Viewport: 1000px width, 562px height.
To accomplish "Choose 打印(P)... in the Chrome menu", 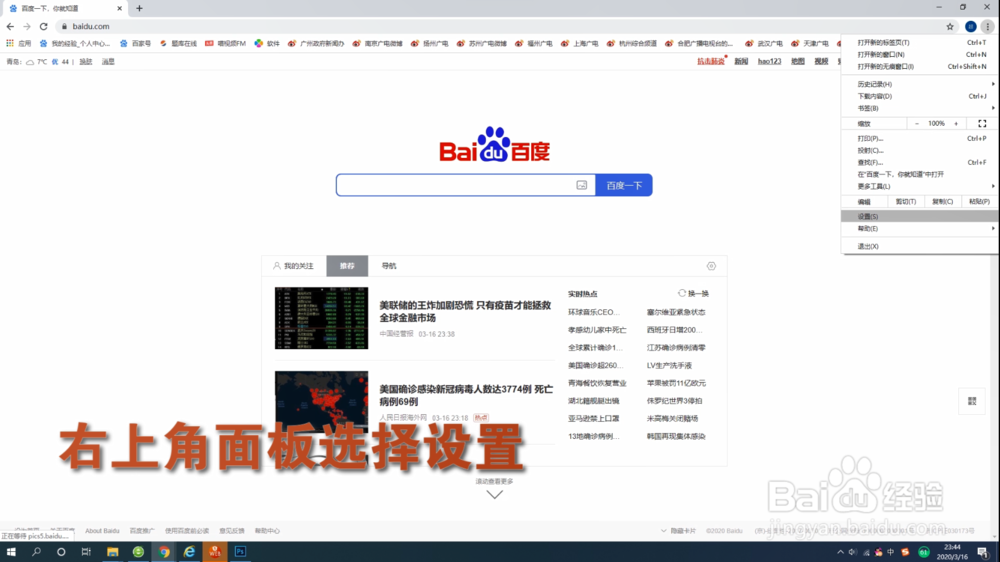I will pyautogui.click(x=920, y=138).
